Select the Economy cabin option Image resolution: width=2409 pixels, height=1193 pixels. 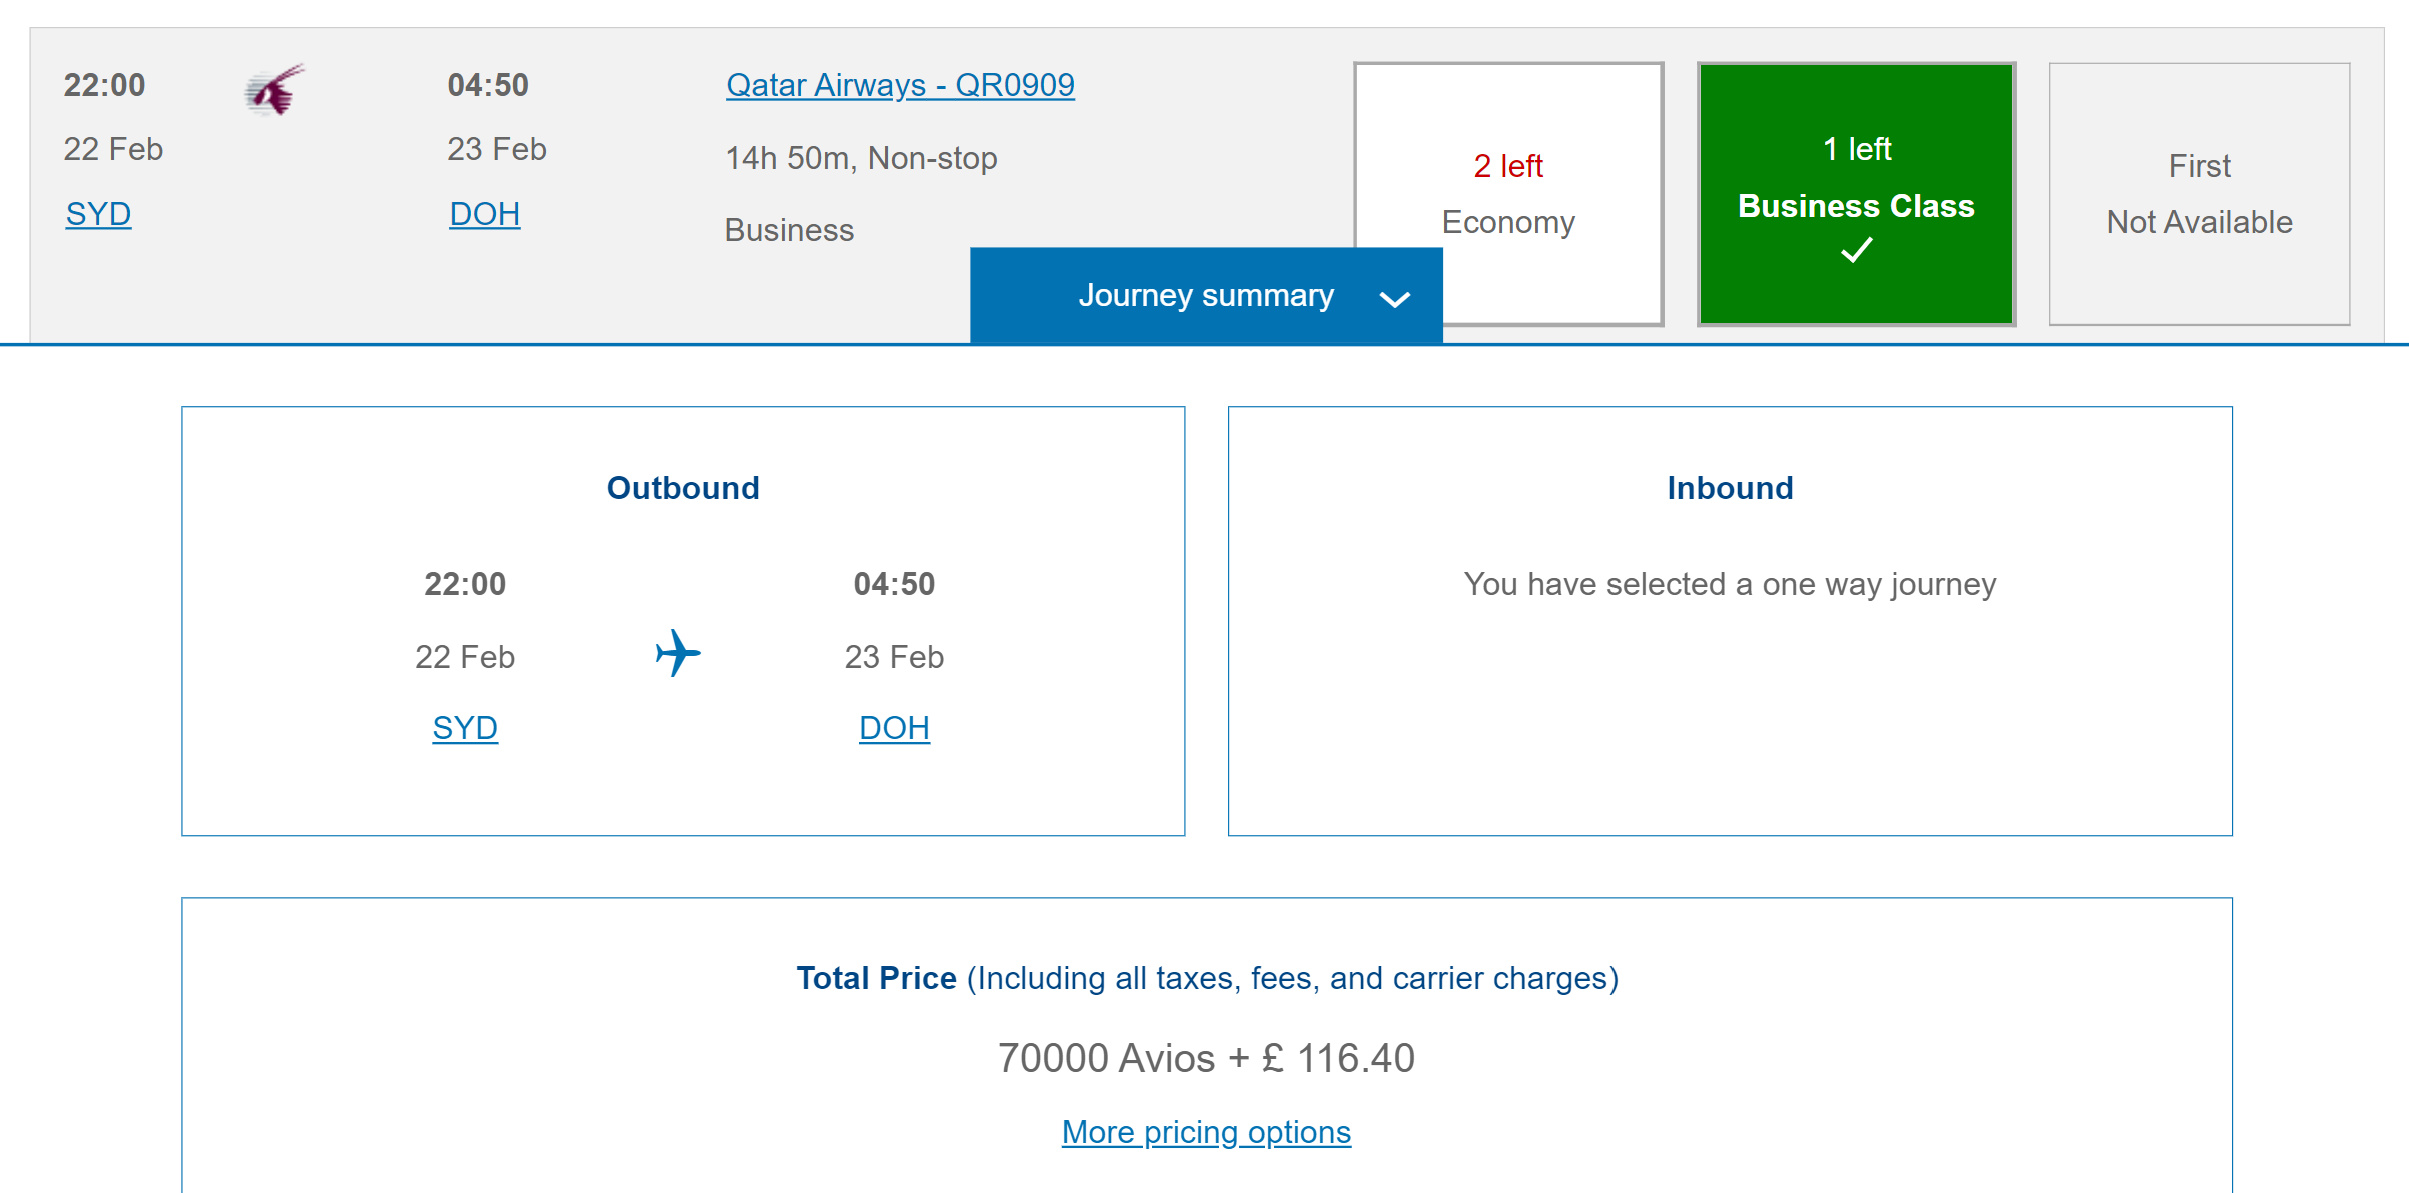pos(1508,194)
